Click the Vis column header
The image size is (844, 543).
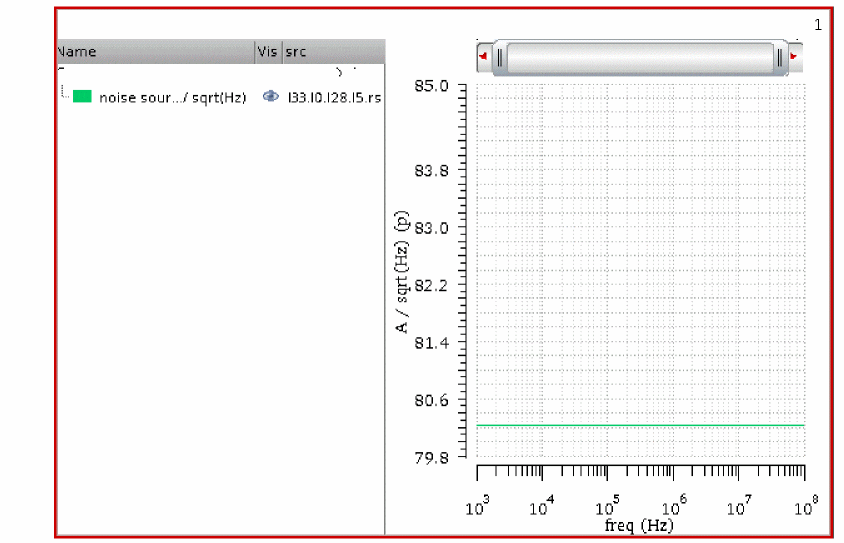268,52
